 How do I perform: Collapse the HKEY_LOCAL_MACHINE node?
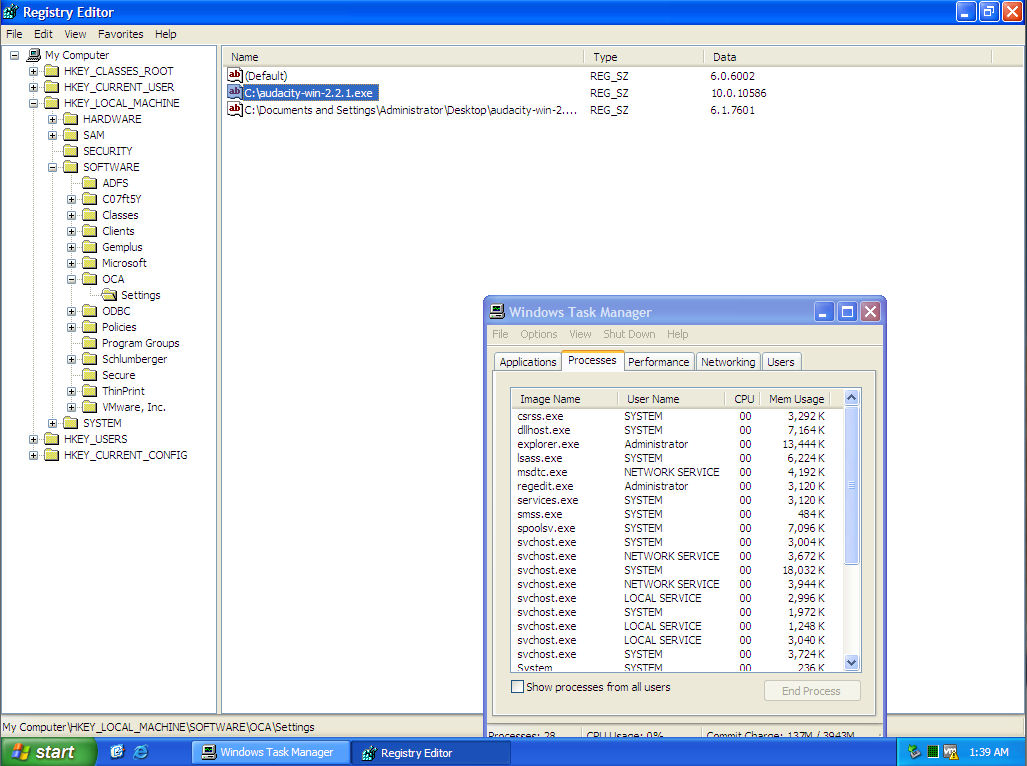pyautogui.click(x=33, y=103)
